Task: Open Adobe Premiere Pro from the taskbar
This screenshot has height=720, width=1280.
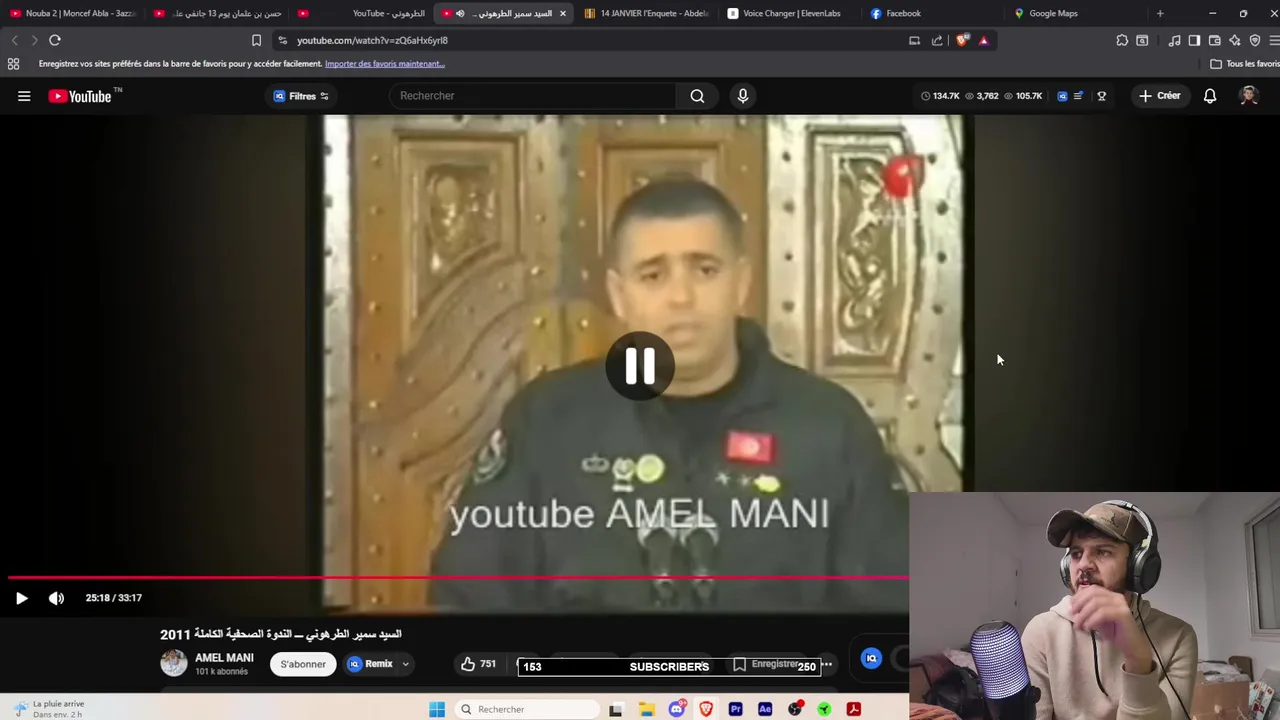Action: pos(735,709)
